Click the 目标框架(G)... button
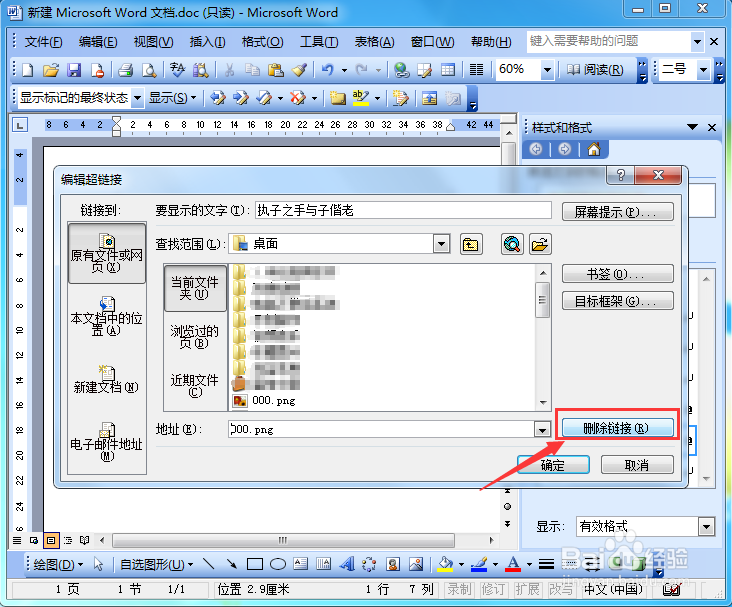The height and width of the screenshot is (607, 732). point(618,301)
